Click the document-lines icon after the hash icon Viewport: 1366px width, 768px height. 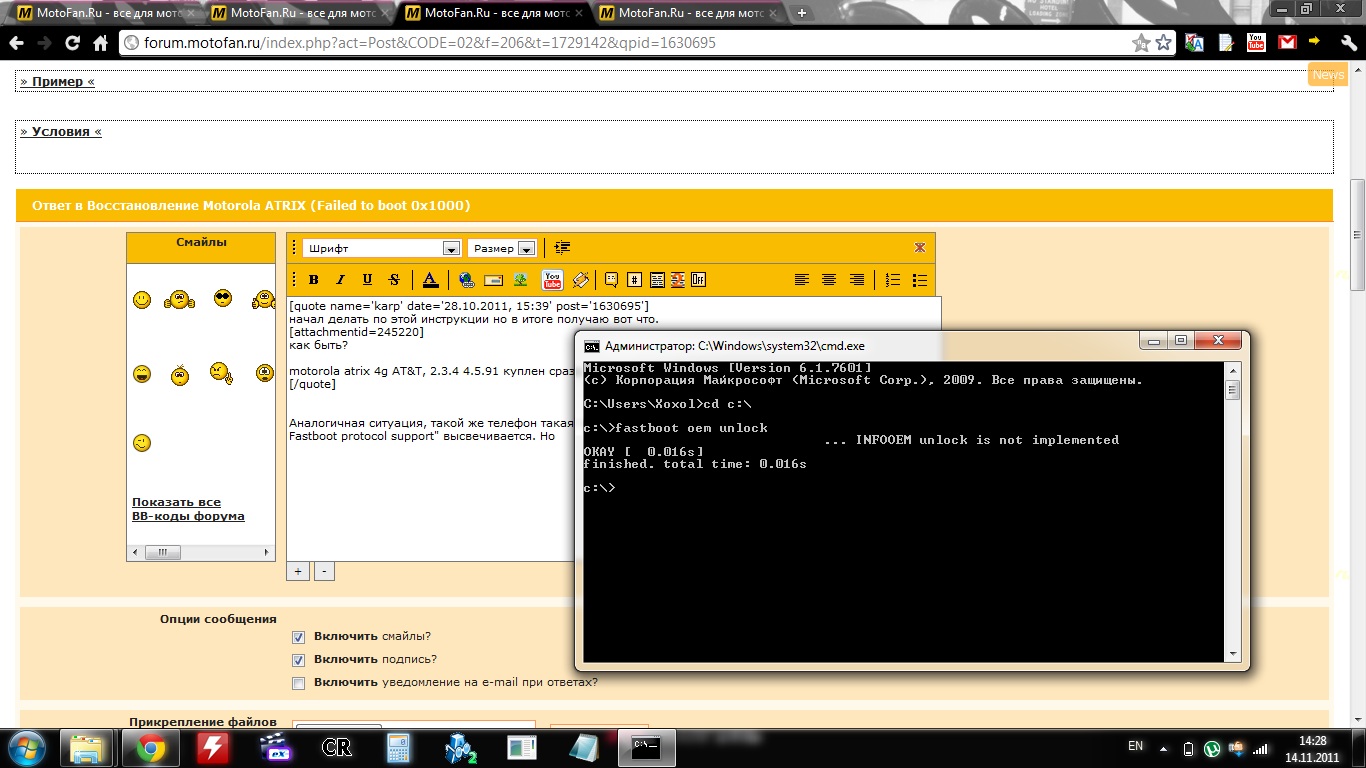click(x=657, y=280)
